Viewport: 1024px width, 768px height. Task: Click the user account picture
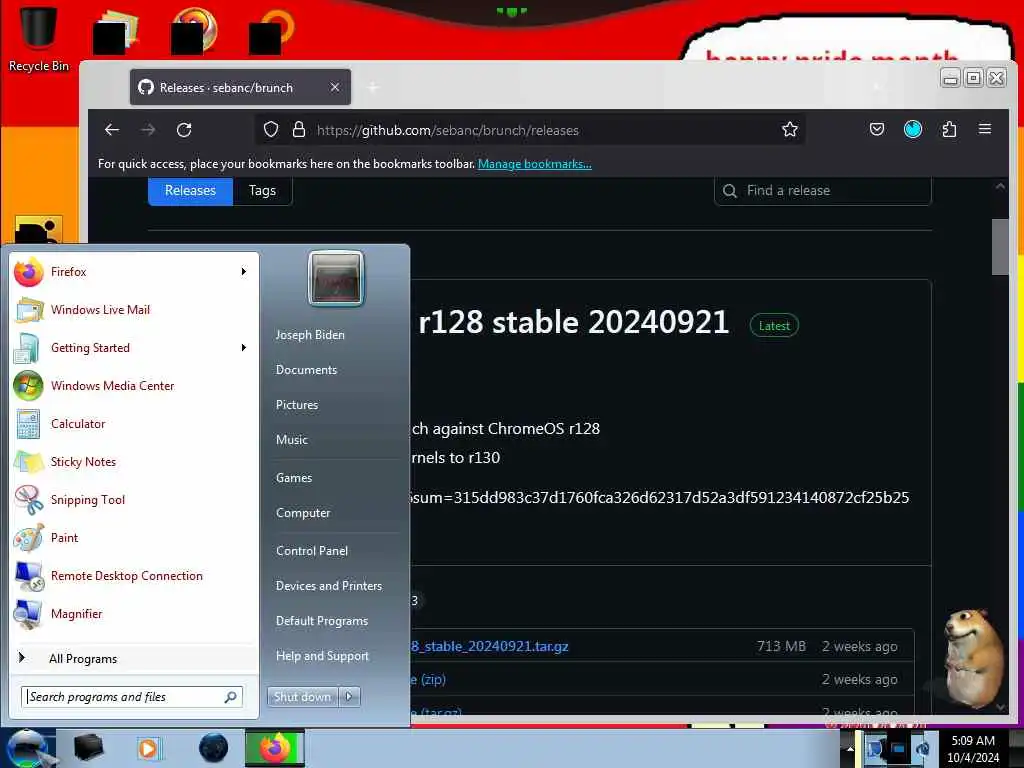coord(336,278)
